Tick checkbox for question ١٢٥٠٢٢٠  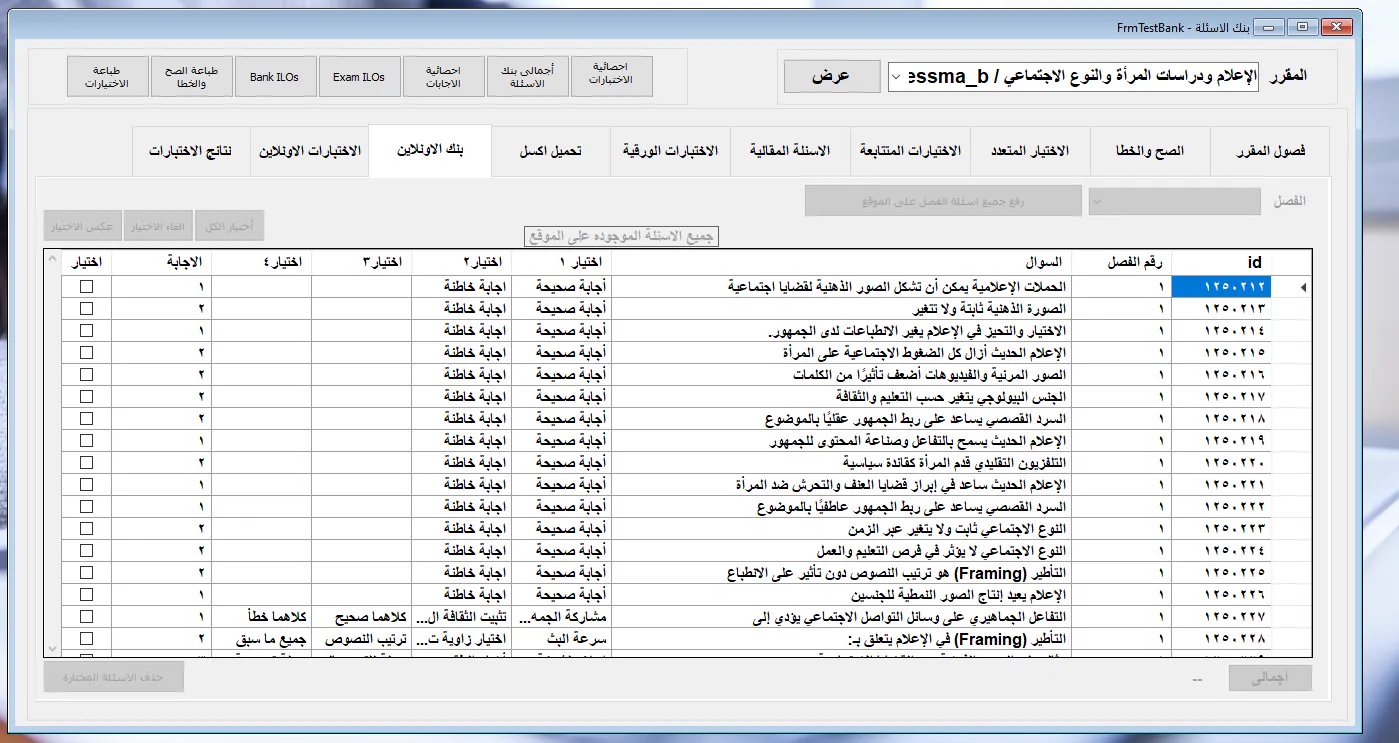(87, 463)
